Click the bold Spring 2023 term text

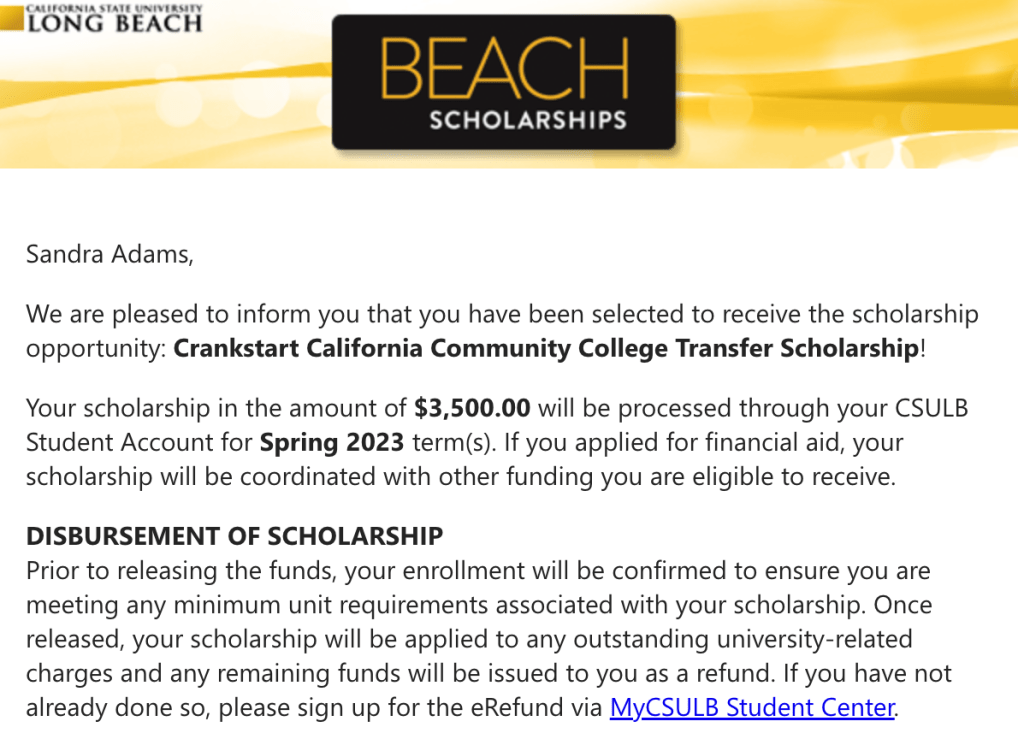coord(332,442)
